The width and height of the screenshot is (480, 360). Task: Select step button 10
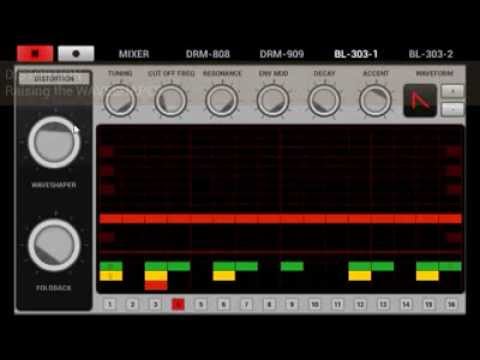pos(315,304)
